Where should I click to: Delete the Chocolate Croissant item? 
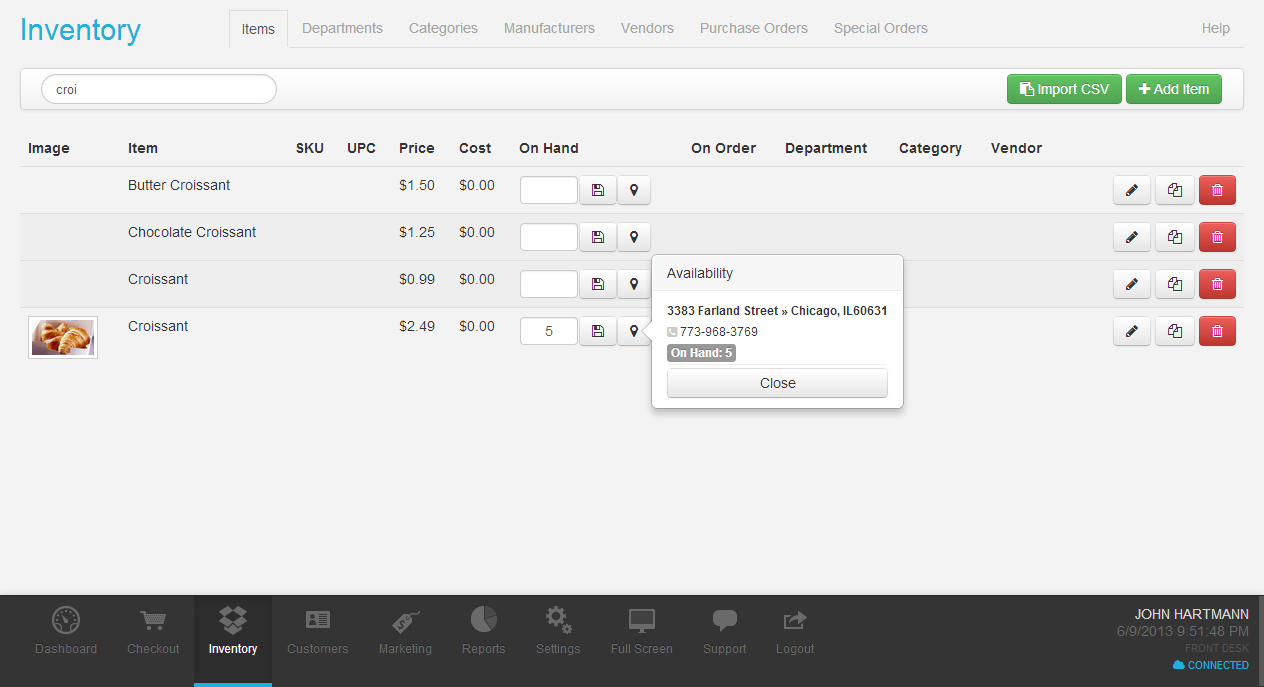(1217, 237)
